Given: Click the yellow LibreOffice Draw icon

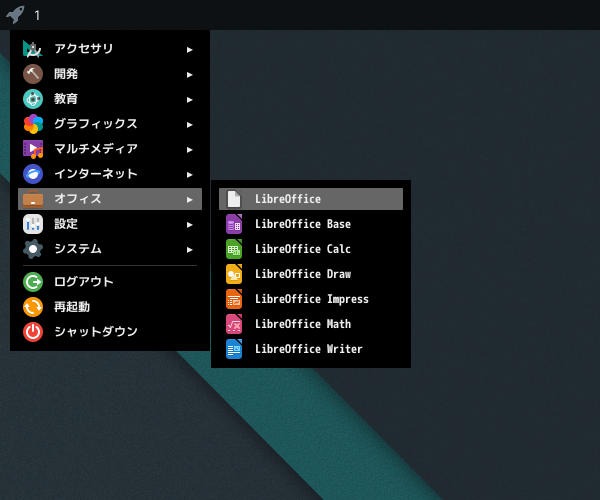Looking at the screenshot, I should coord(234,274).
